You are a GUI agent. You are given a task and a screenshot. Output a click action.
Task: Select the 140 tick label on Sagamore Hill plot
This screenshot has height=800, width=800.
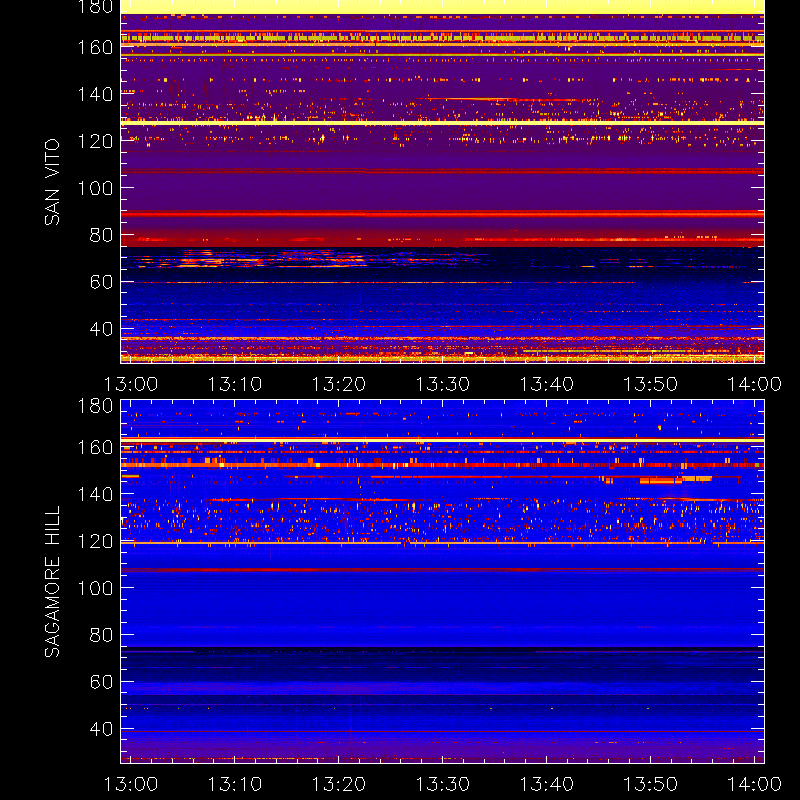95,494
